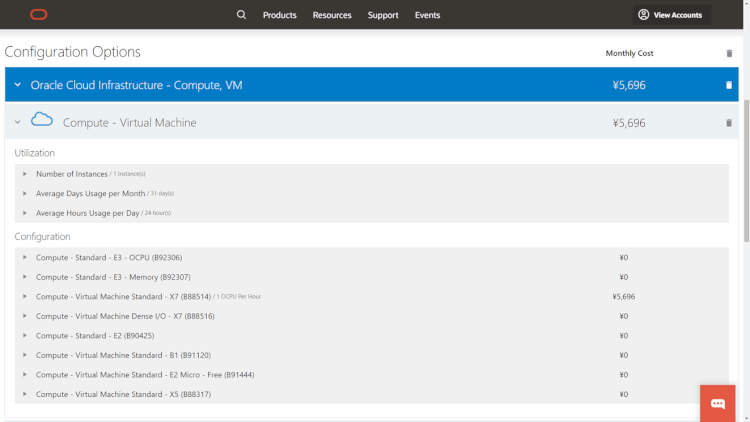Click the View Accounts button

(672, 15)
